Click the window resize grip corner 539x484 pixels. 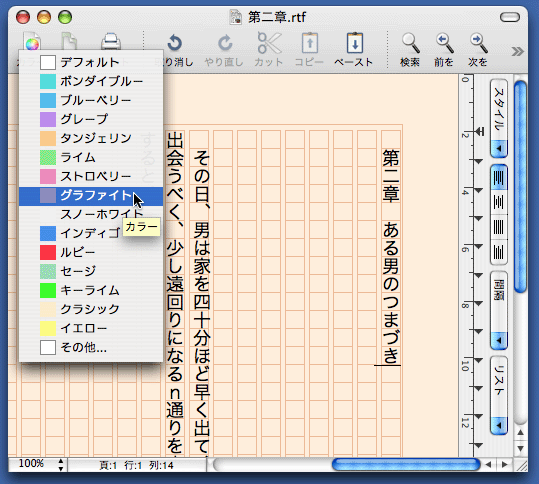[522, 465]
